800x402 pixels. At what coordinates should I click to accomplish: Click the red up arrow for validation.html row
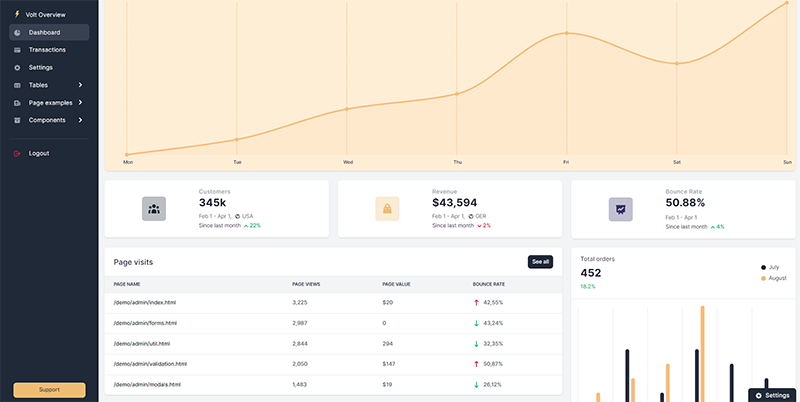click(x=477, y=364)
